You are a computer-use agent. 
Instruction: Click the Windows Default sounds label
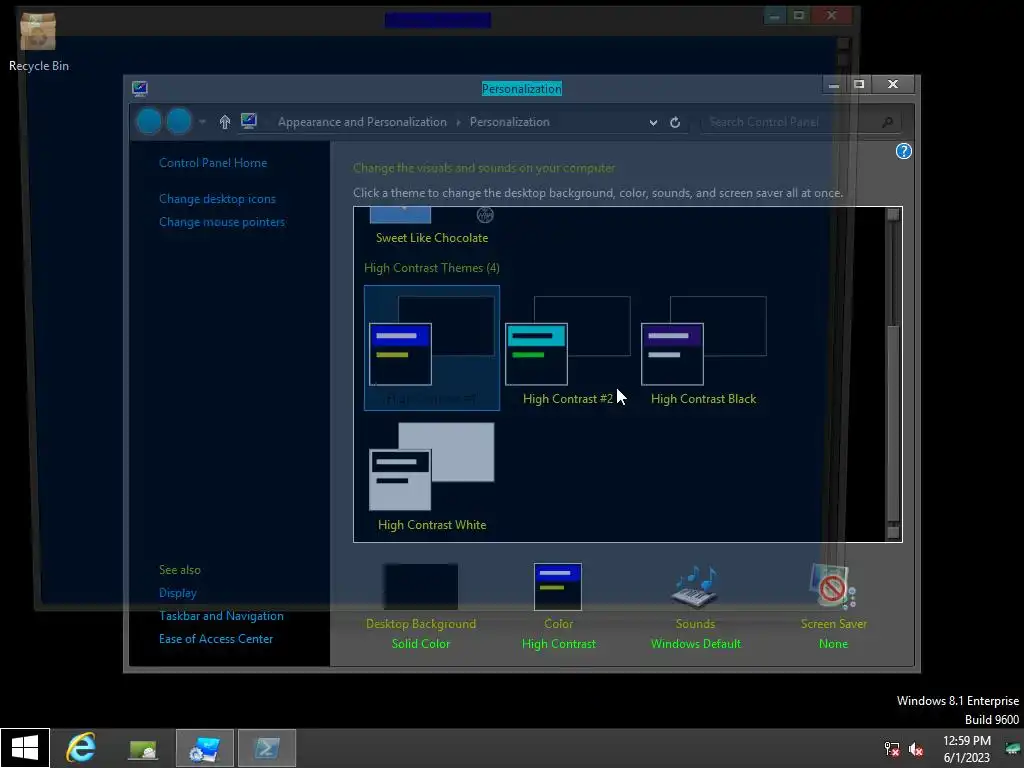pyautogui.click(x=696, y=644)
